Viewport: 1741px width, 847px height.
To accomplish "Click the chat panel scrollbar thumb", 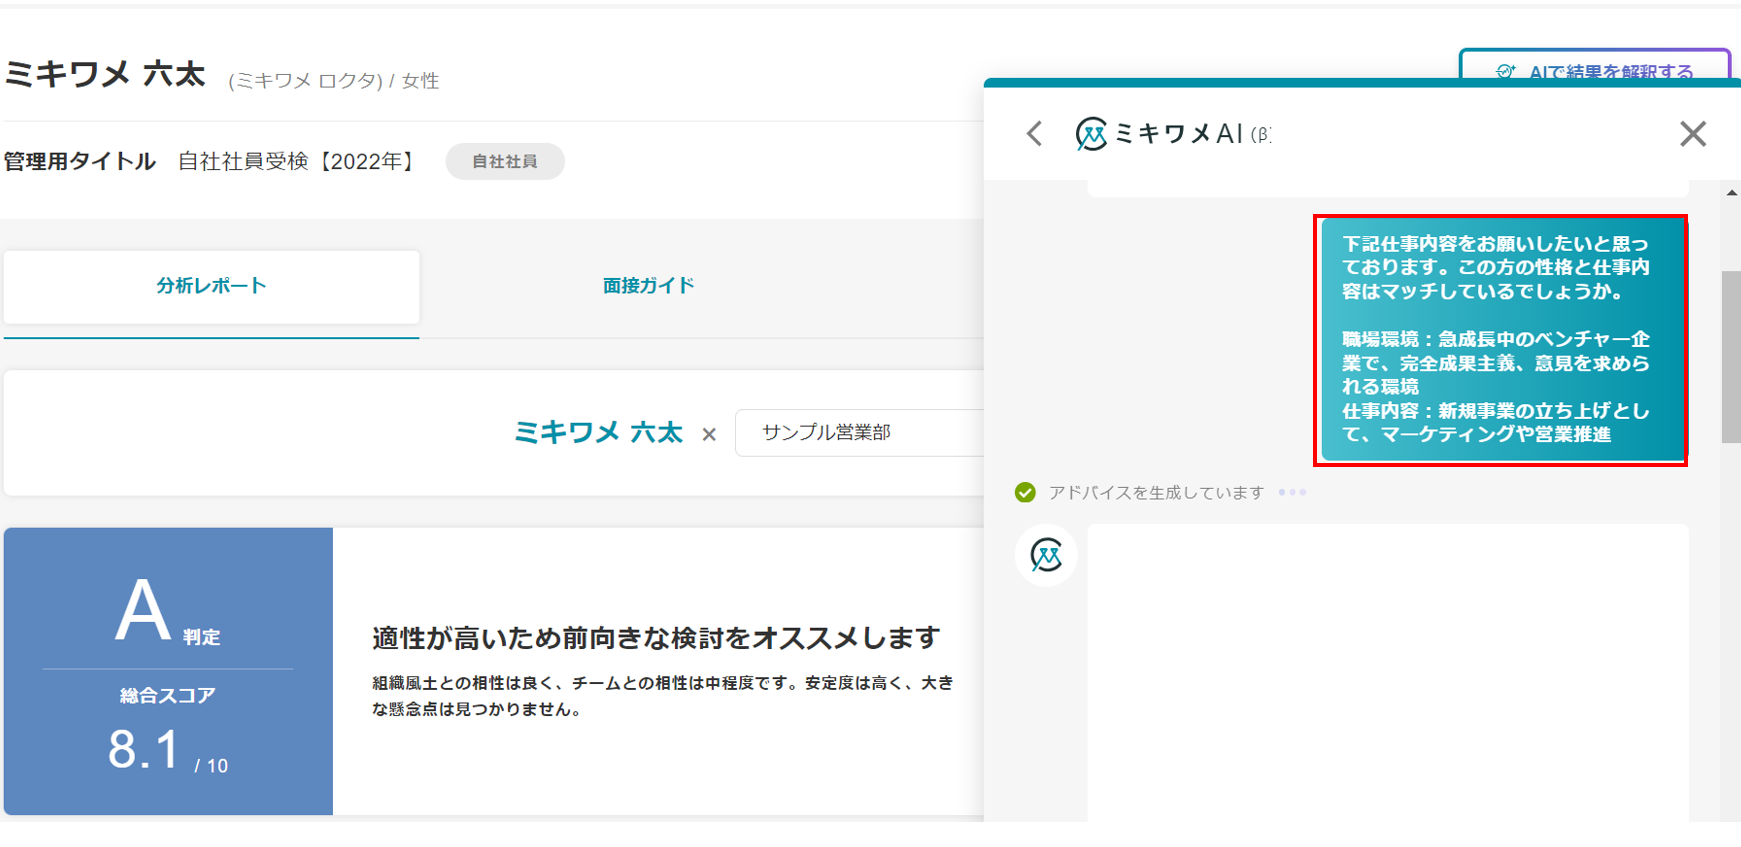I will coord(1730,355).
